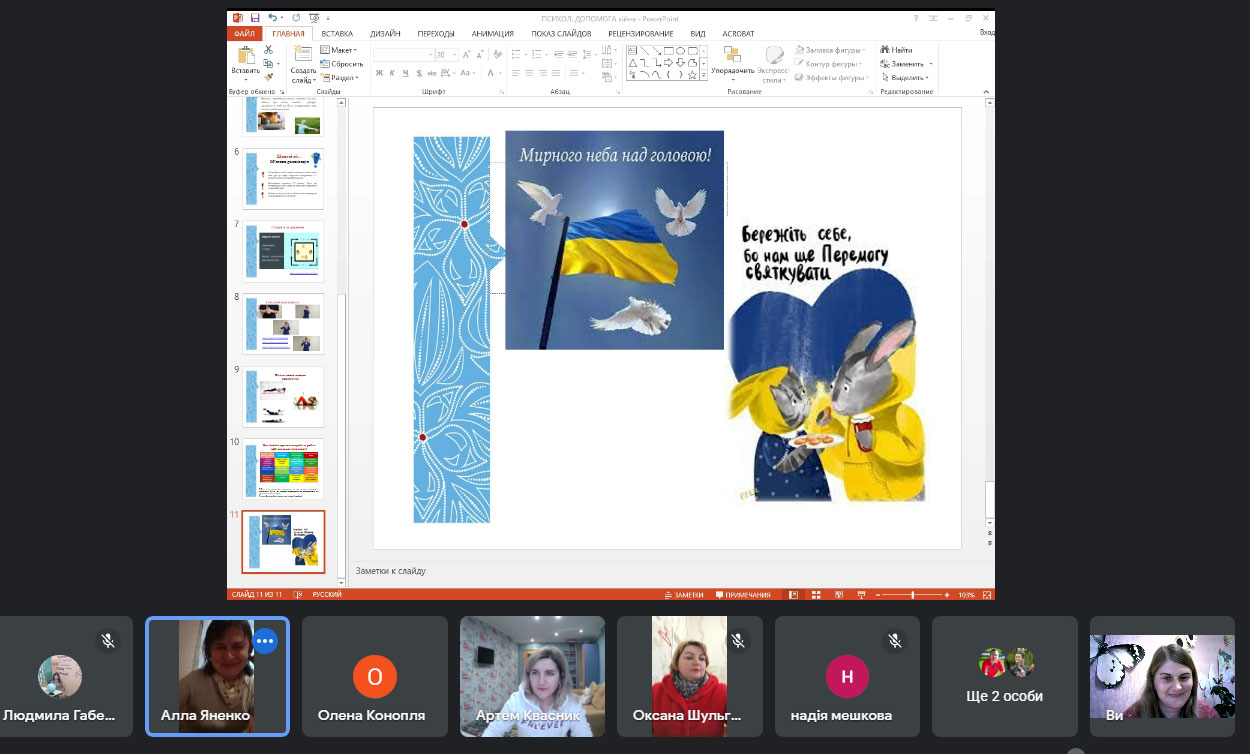
Task: Click Найти find button
Action: pyautogui.click(x=897, y=49)
